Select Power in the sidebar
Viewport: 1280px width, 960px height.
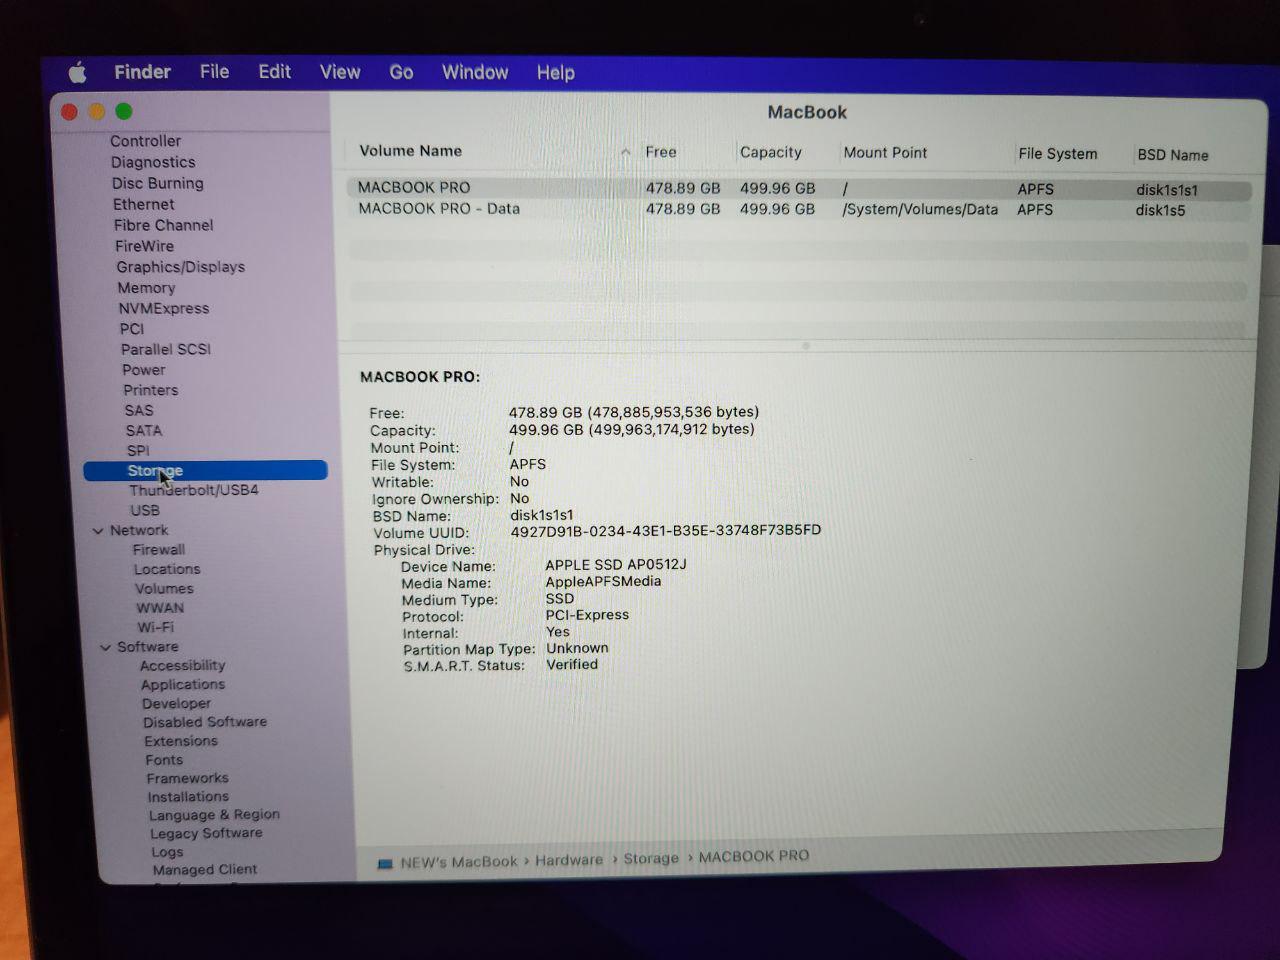pyautogui.click(x=144, y=370)
